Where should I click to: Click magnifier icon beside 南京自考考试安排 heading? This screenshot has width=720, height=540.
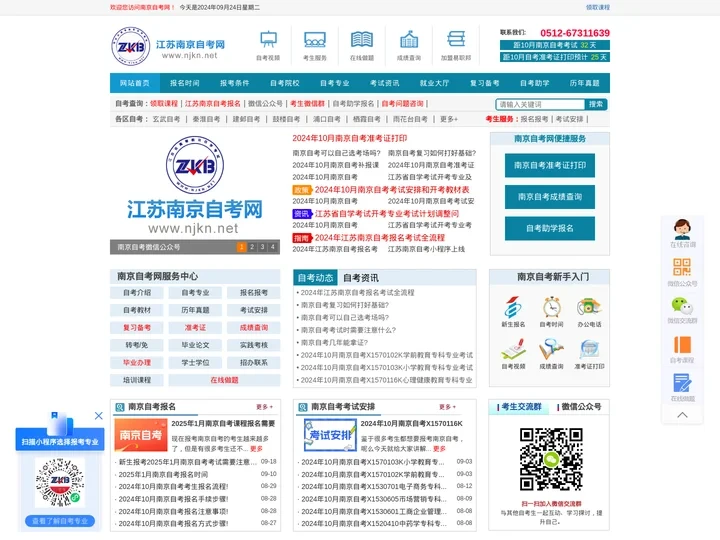click(303, 407)
